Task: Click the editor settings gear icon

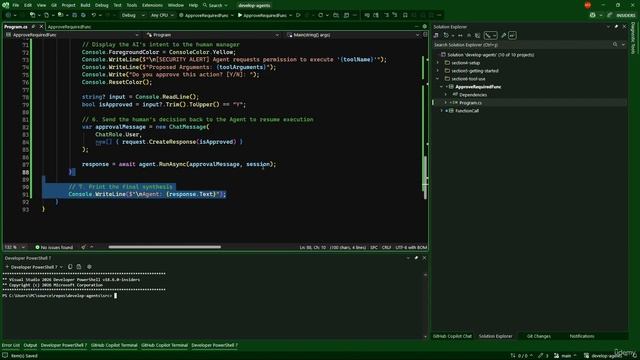Action: [424, 27]
